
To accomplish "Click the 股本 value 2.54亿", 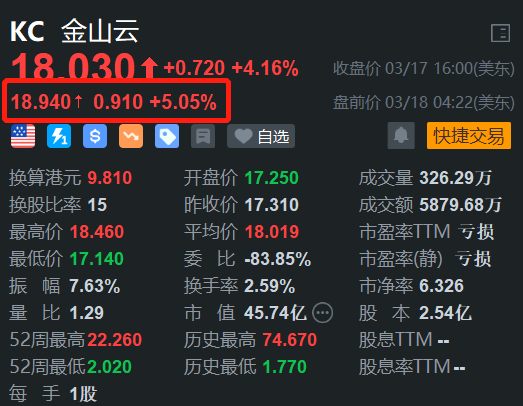I will click(445, 313).
